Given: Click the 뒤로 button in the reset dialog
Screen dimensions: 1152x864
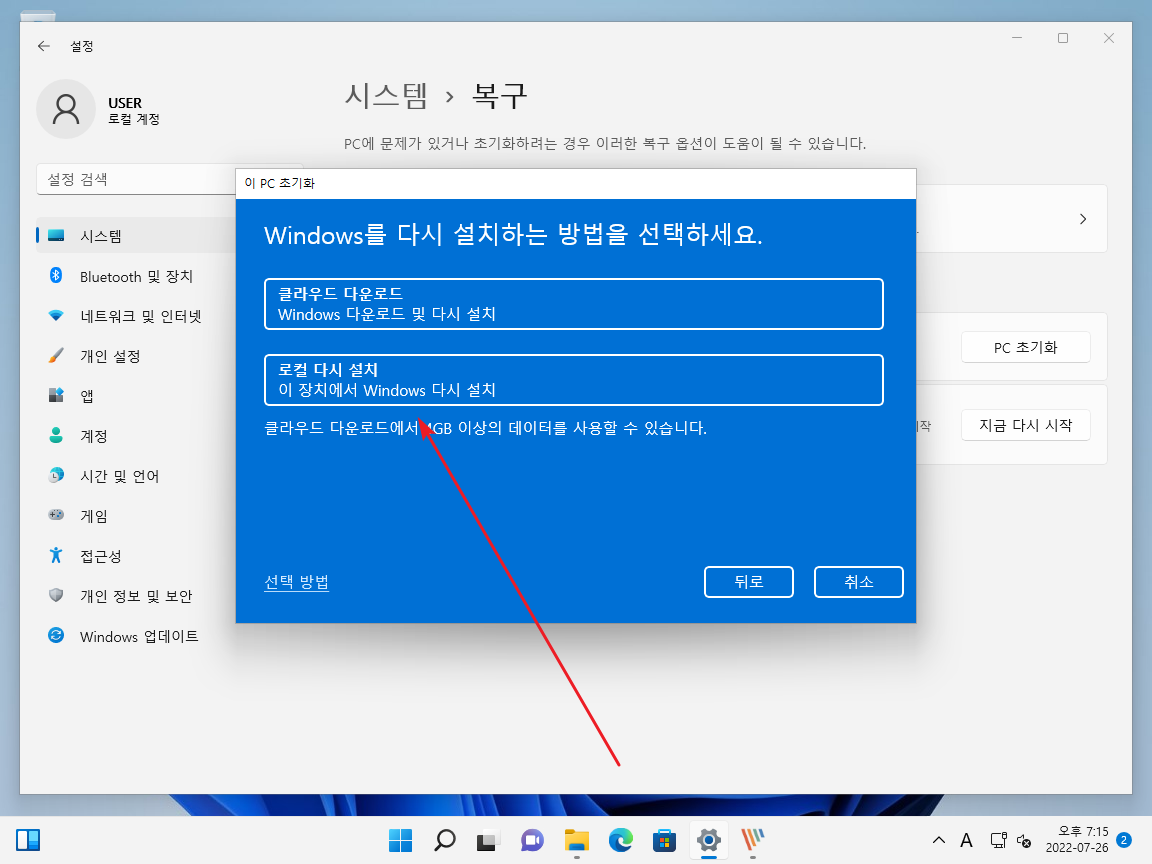Looking at the screenshot, I should tap(748, 582).
